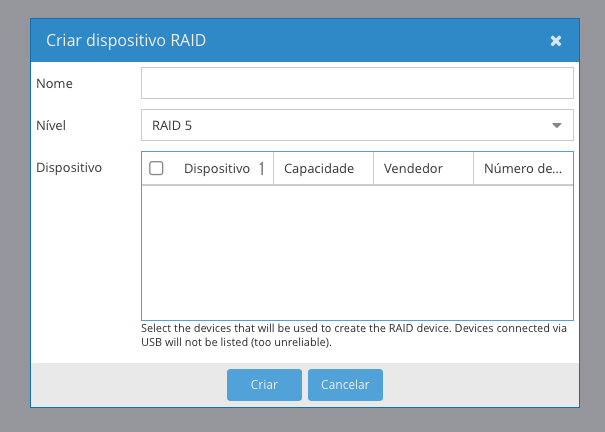This screenshot has width=605, height=432.
Task: Click the Nível field label
Action: [x=51, y=126]
